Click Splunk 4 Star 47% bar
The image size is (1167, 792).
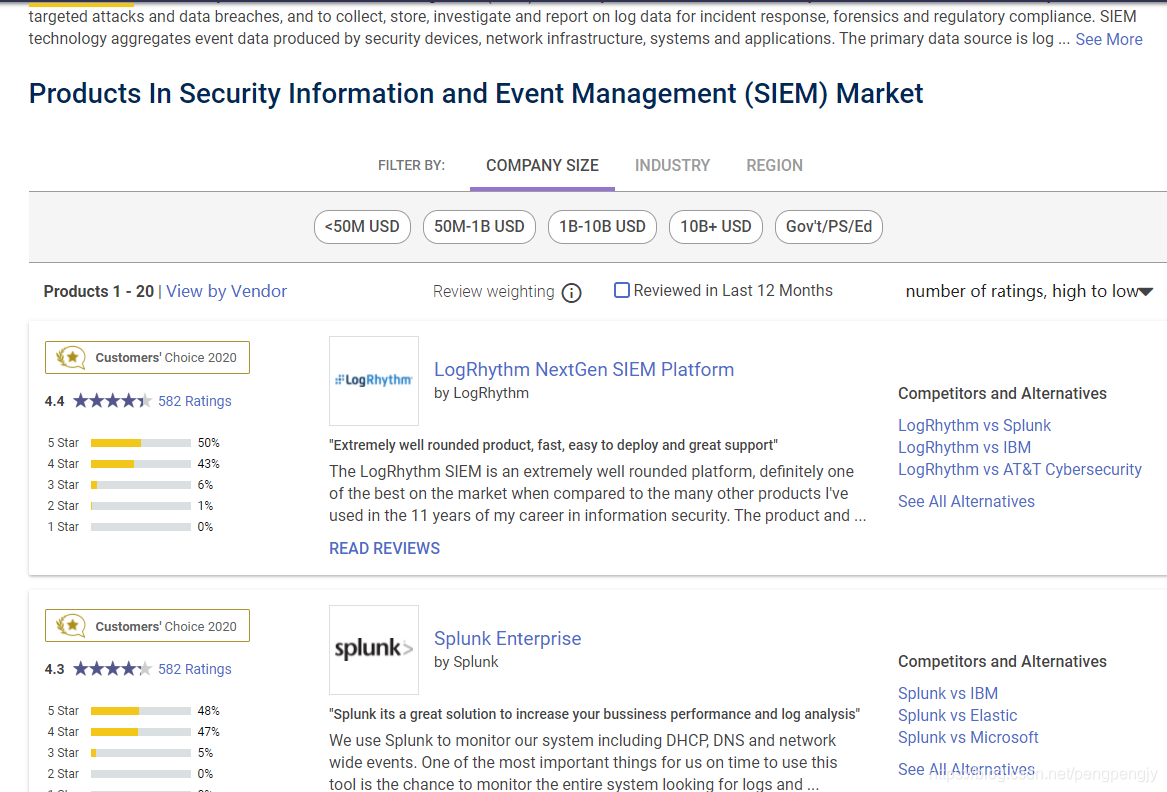(x=141, y=732)
